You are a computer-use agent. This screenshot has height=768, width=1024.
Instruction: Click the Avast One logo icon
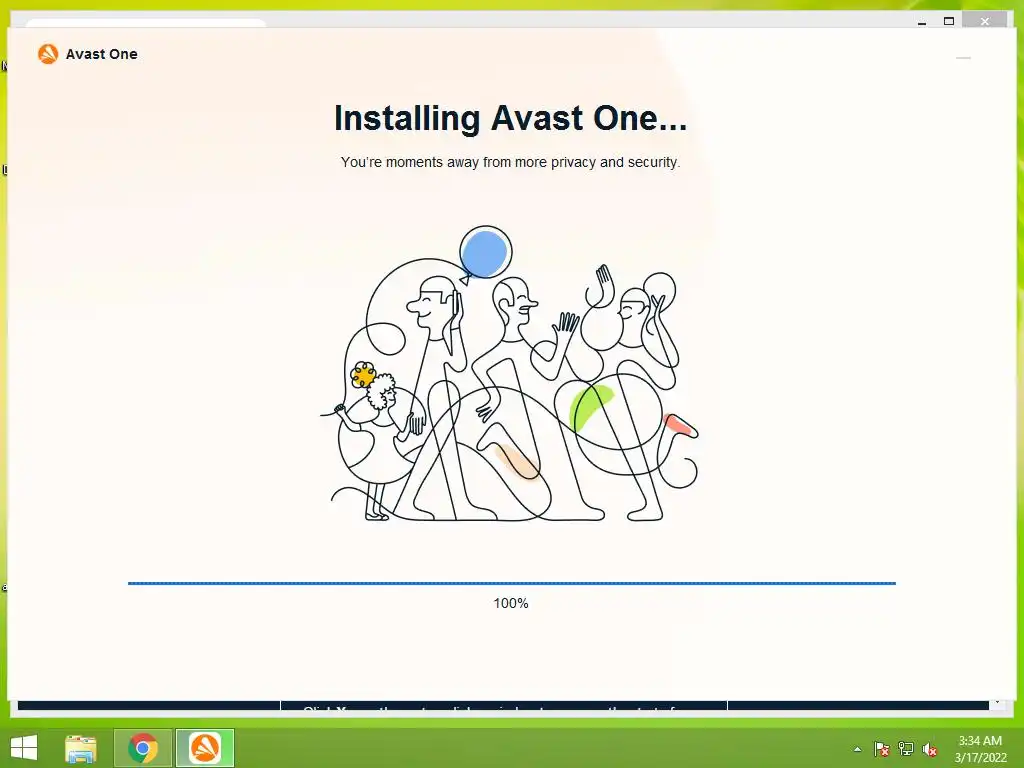48,54
